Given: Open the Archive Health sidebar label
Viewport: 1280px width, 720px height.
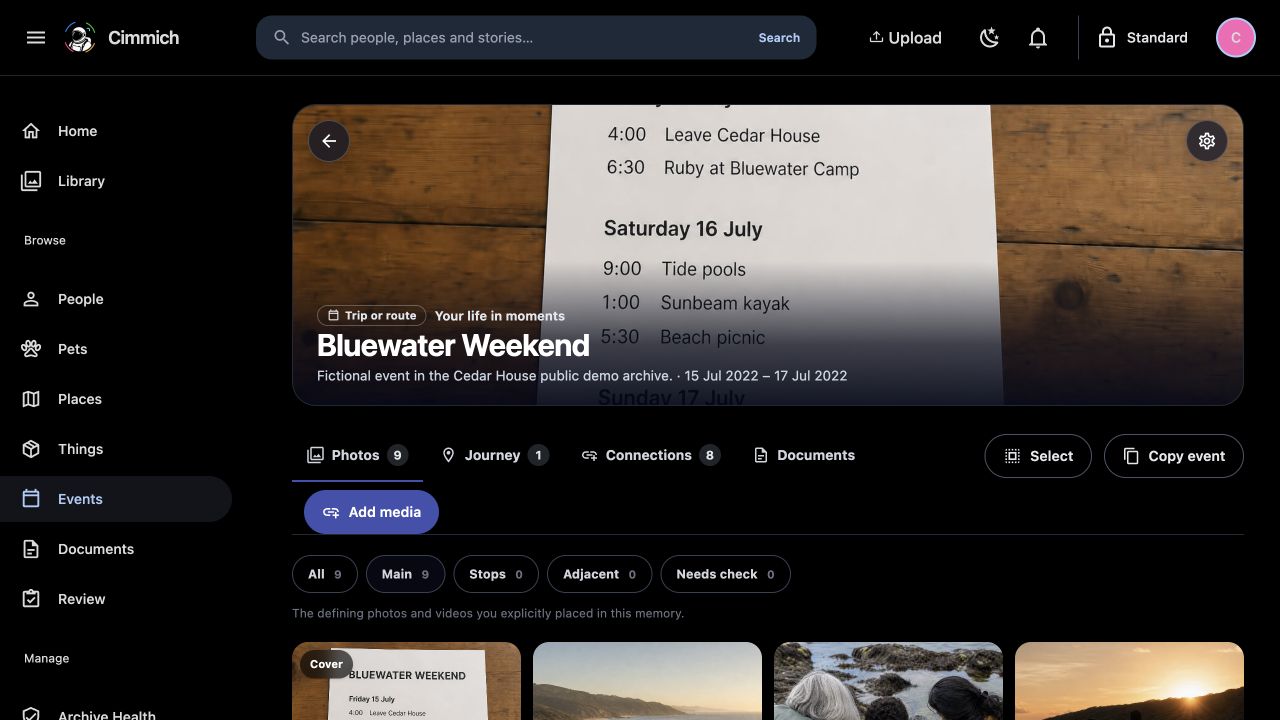Looking at the screenshot, I should (106, 714).
